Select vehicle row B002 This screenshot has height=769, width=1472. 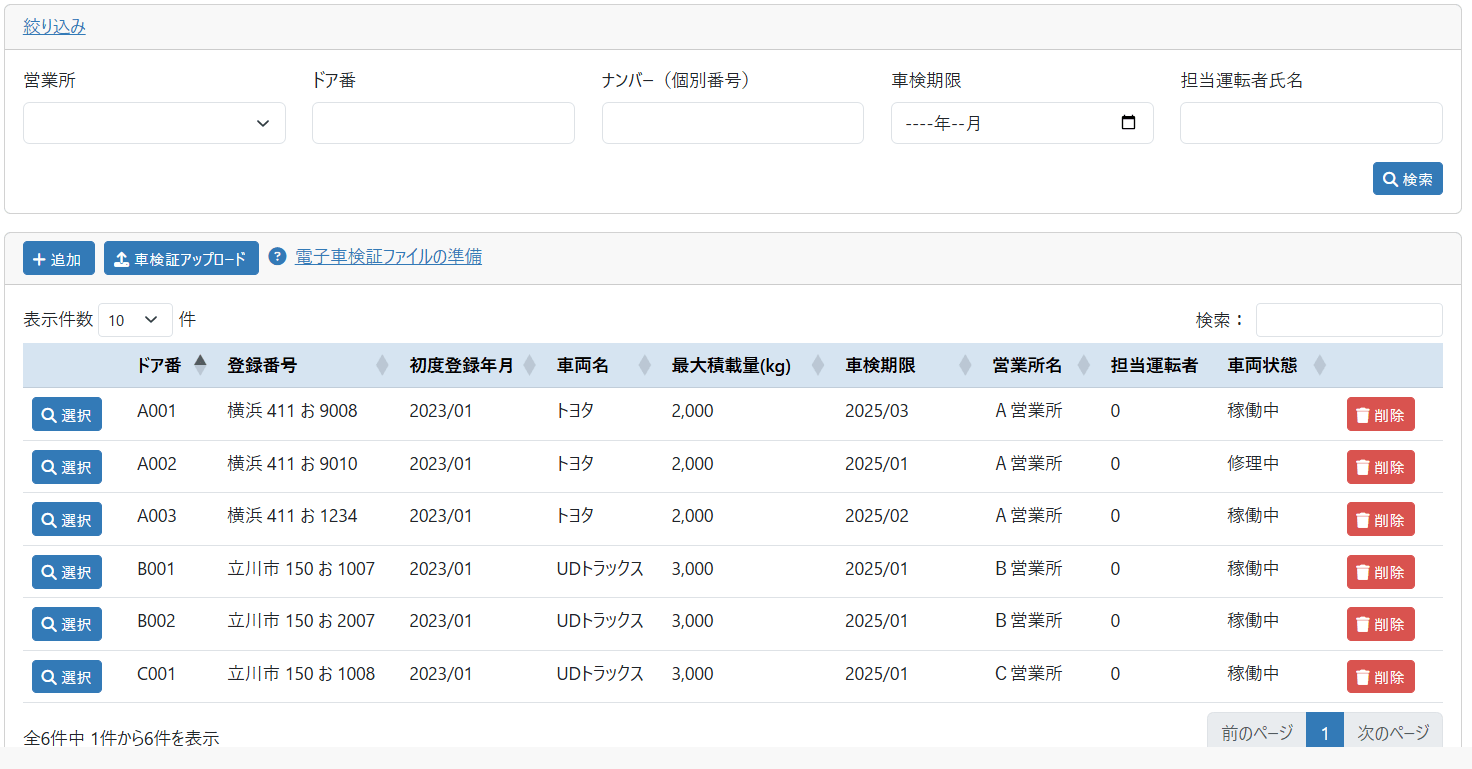pos(67,624)
